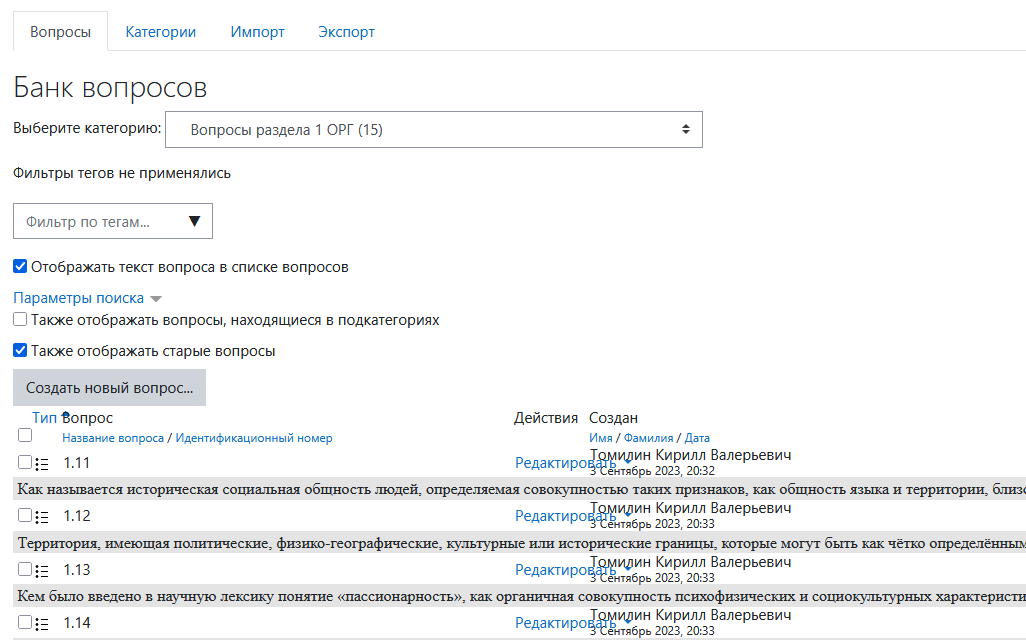Switch to the Вопросы tab
Viewport: 1026px width, 640px height.
(60, 31)
